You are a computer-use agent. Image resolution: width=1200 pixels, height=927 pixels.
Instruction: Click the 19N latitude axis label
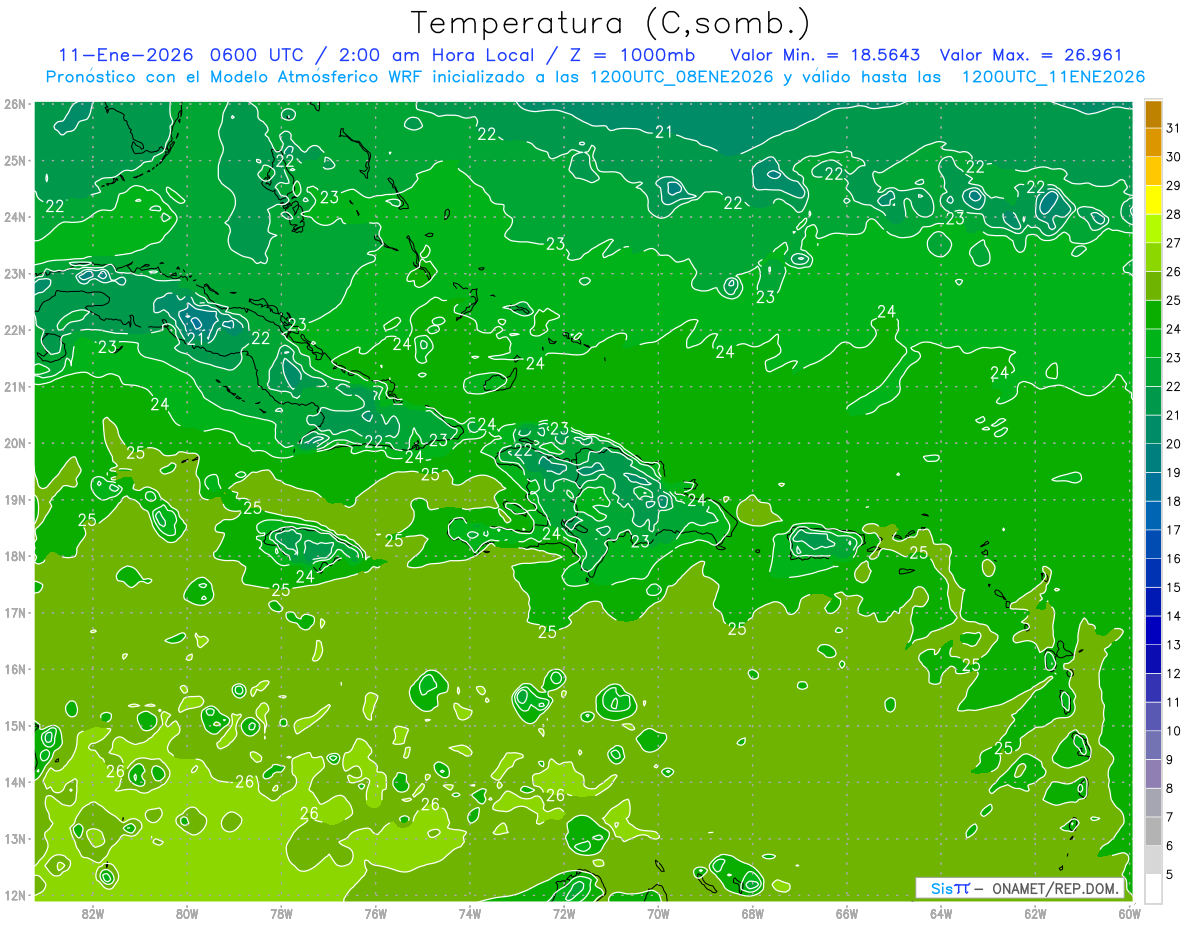(x=14, y=499)
